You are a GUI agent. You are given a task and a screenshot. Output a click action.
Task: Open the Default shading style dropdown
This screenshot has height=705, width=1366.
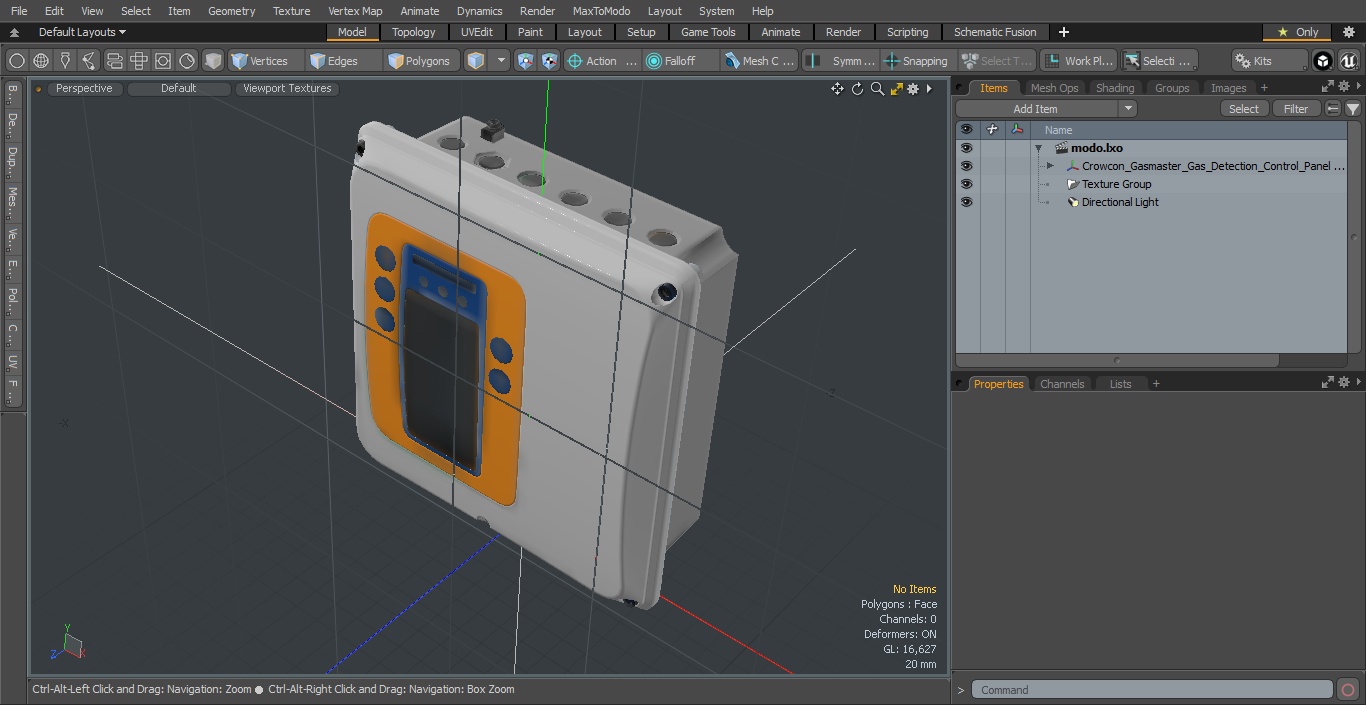click(x=178, y=88)
